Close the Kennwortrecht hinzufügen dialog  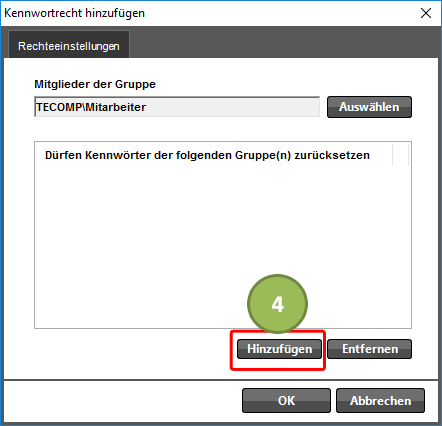click(426, 13)
